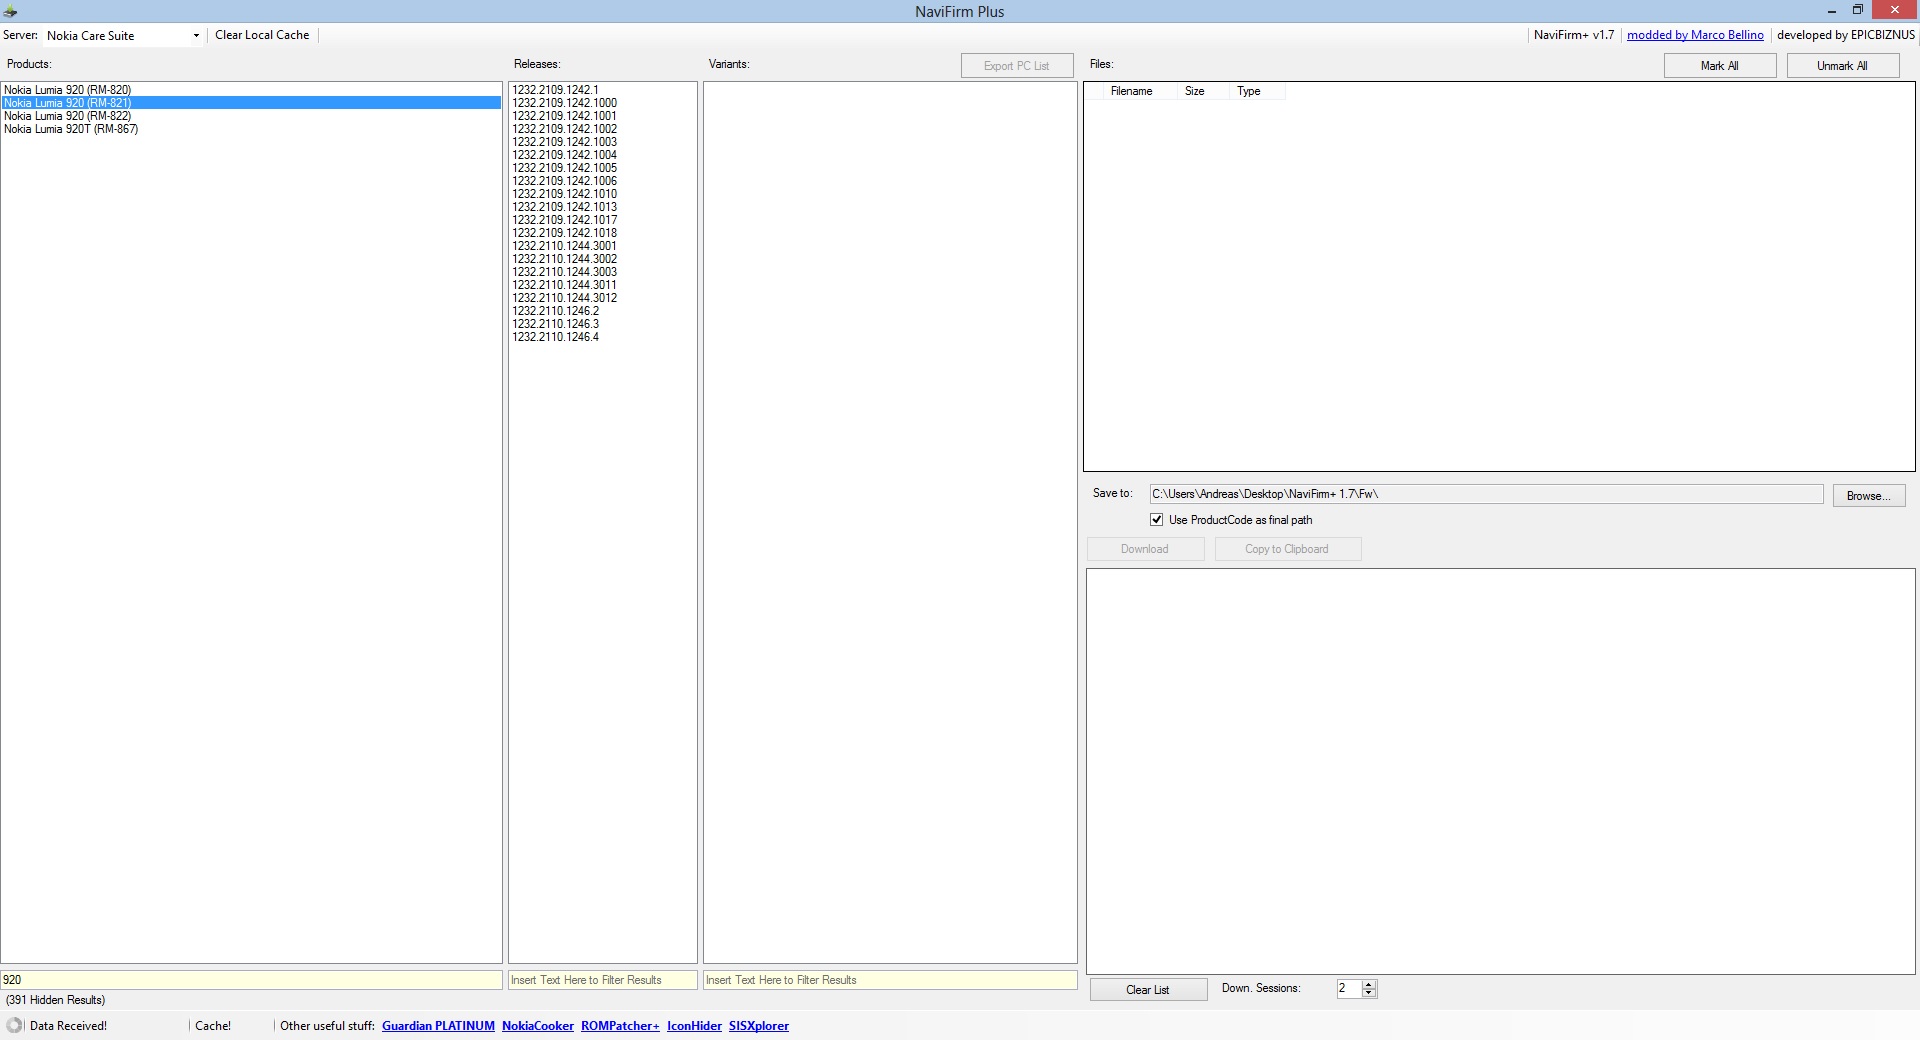Click the Unmark All button
1920x1040 pixels.
coord(1842,66)
